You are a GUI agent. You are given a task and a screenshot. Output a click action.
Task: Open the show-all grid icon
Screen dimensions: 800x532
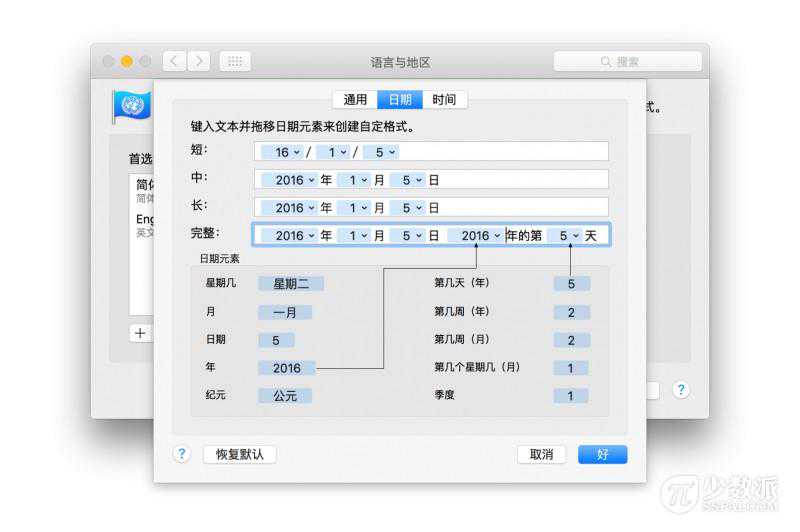click(x=235, y=62)
